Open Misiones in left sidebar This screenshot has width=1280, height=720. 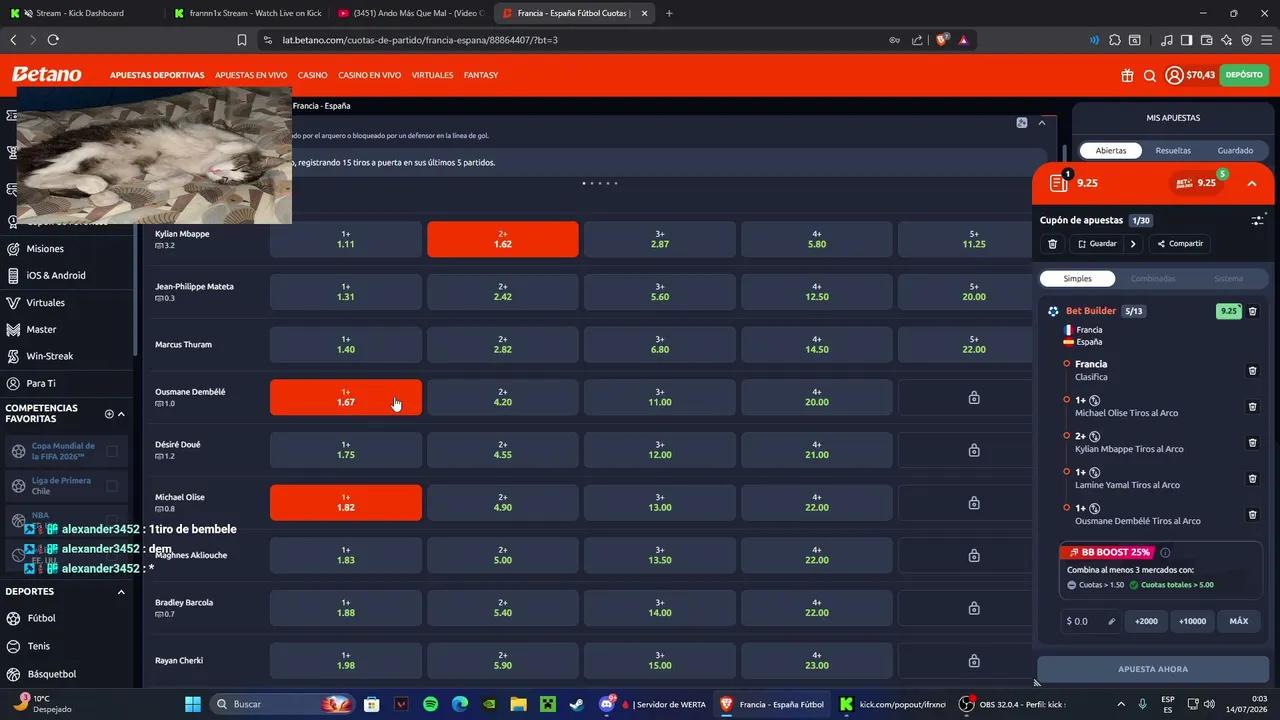pos(45,249)
